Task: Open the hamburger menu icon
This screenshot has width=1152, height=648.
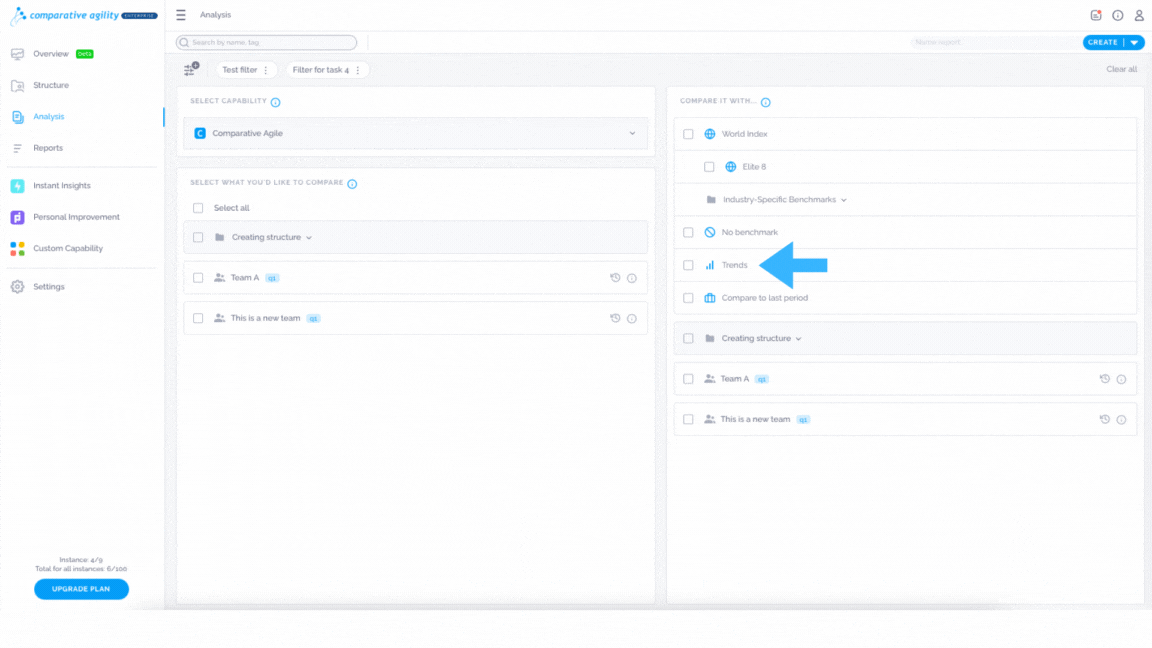Action: tap(181, 15)
